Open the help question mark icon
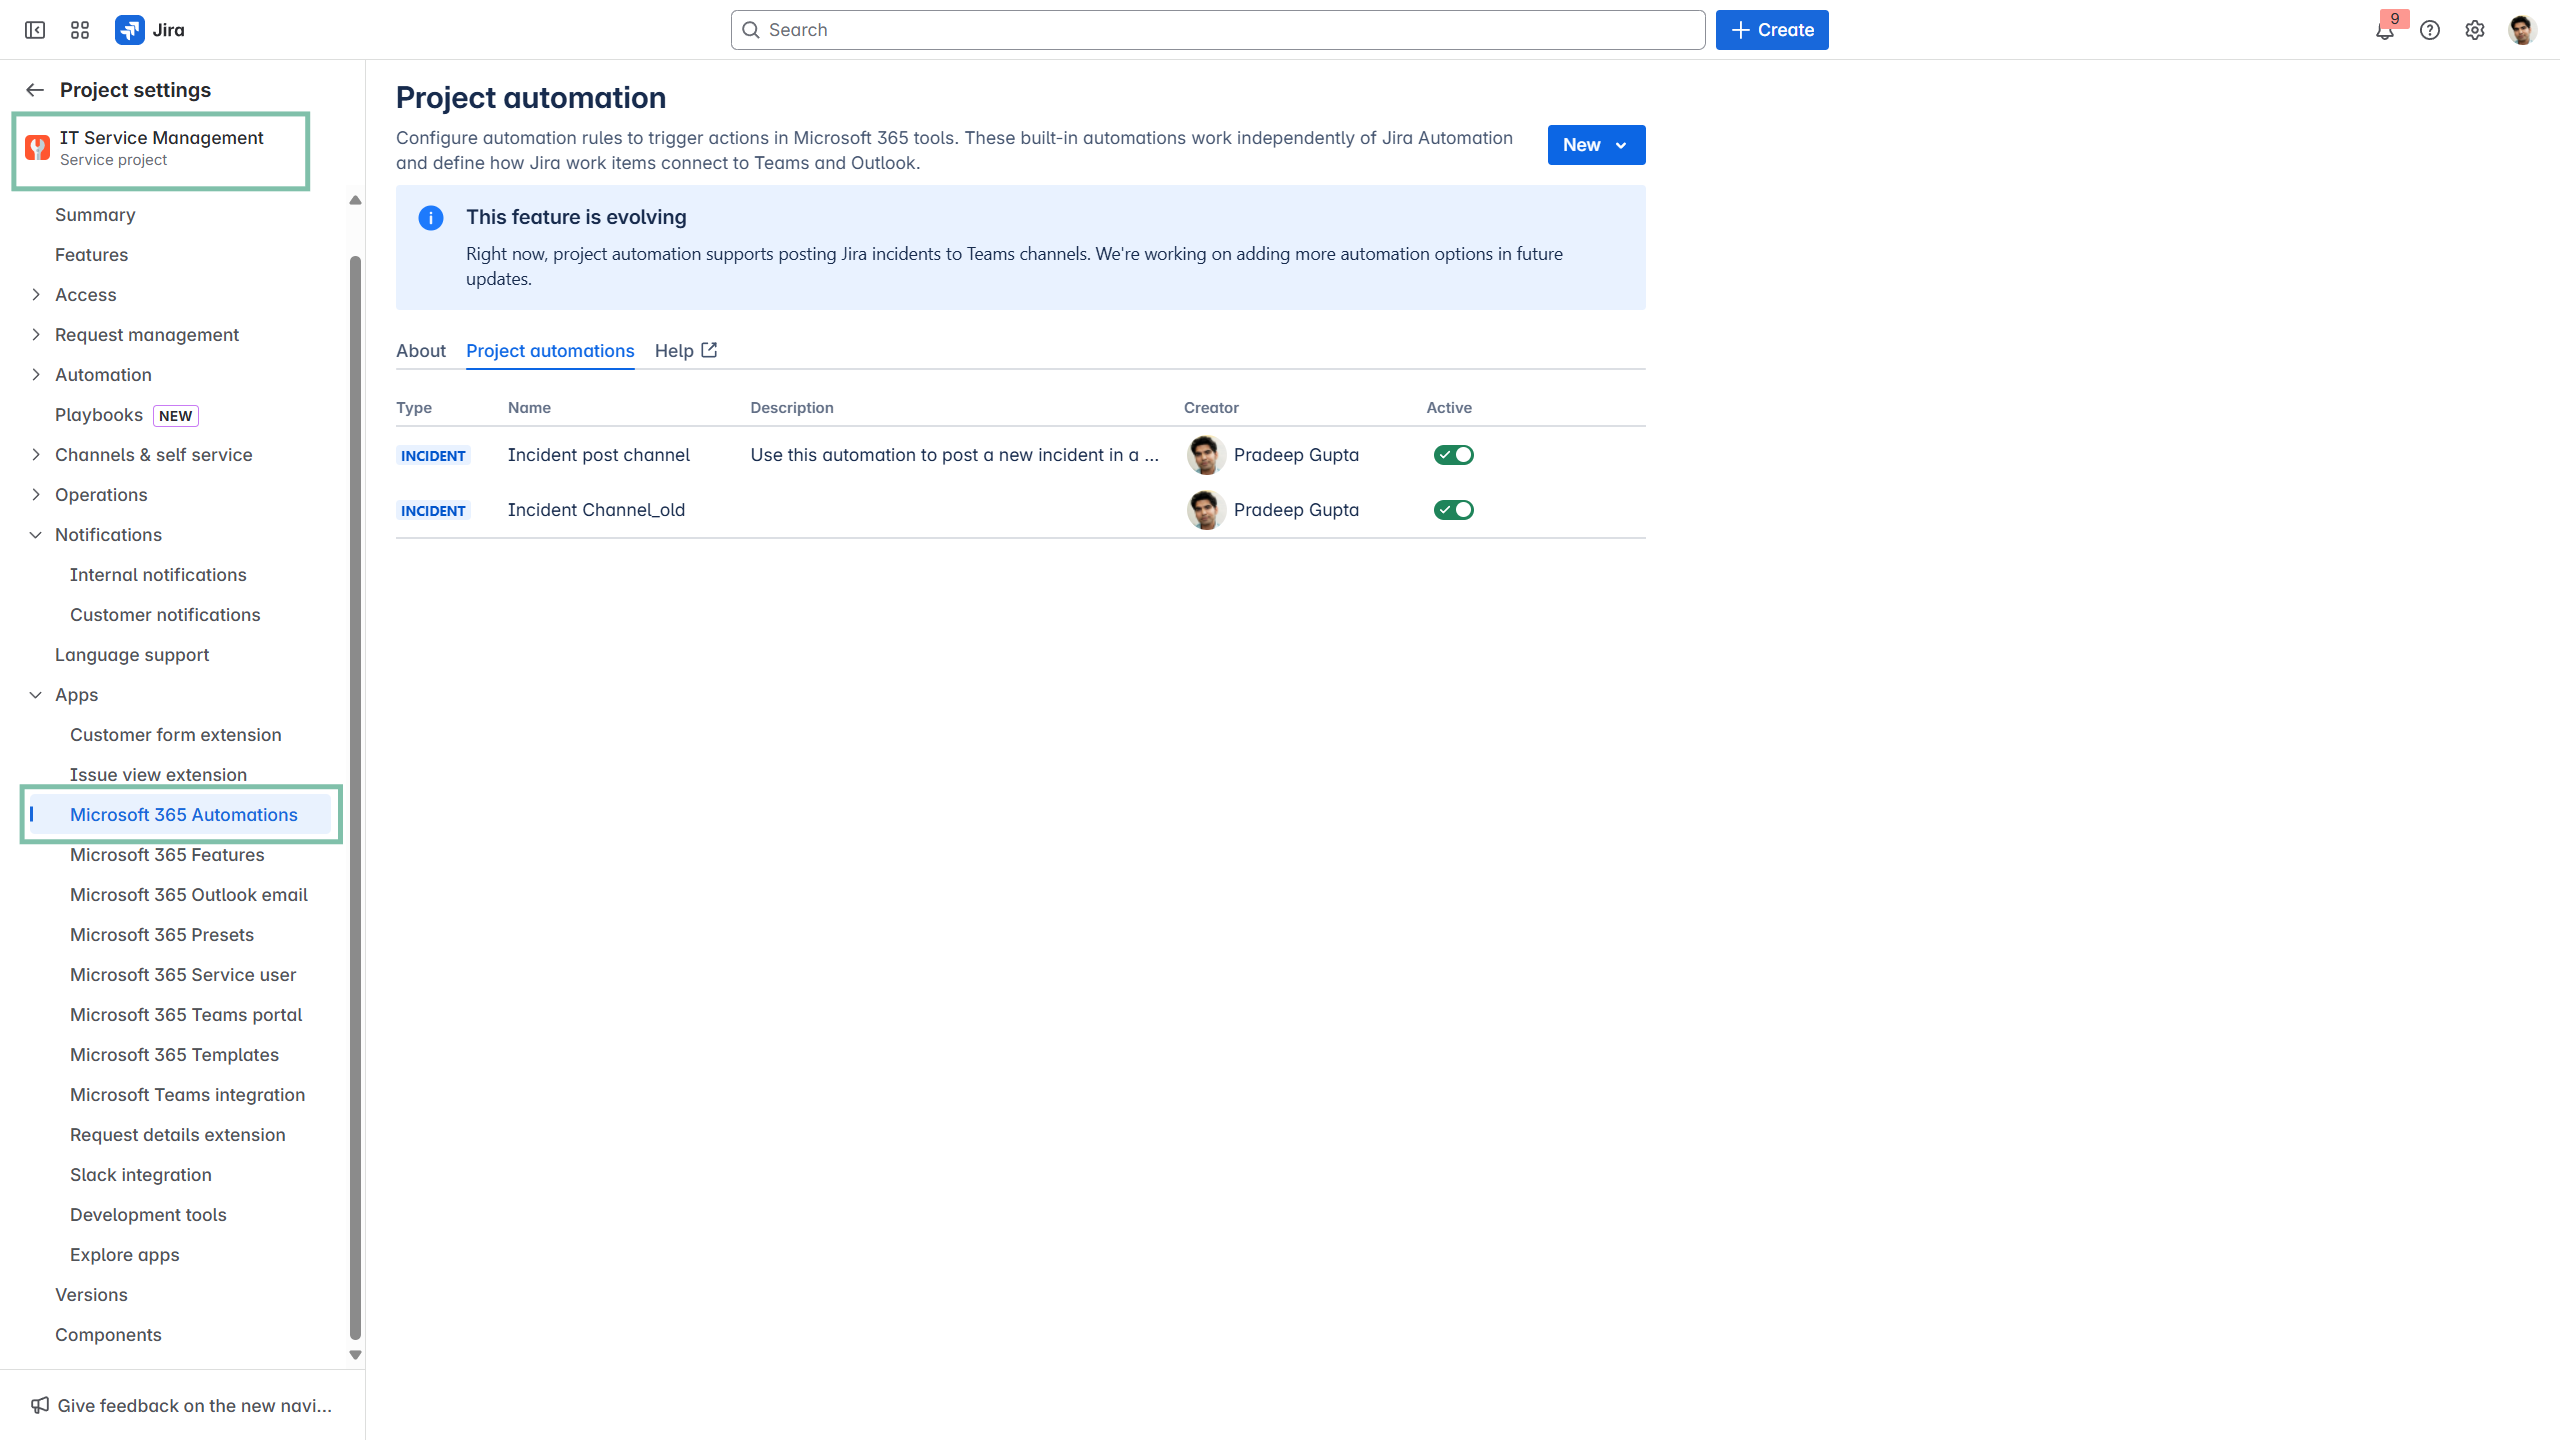 pos(2430,30)
